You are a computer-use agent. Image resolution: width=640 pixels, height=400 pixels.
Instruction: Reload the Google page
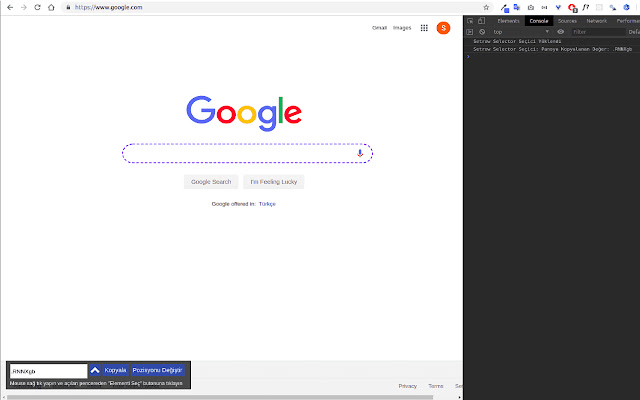(x=37, y=7)
